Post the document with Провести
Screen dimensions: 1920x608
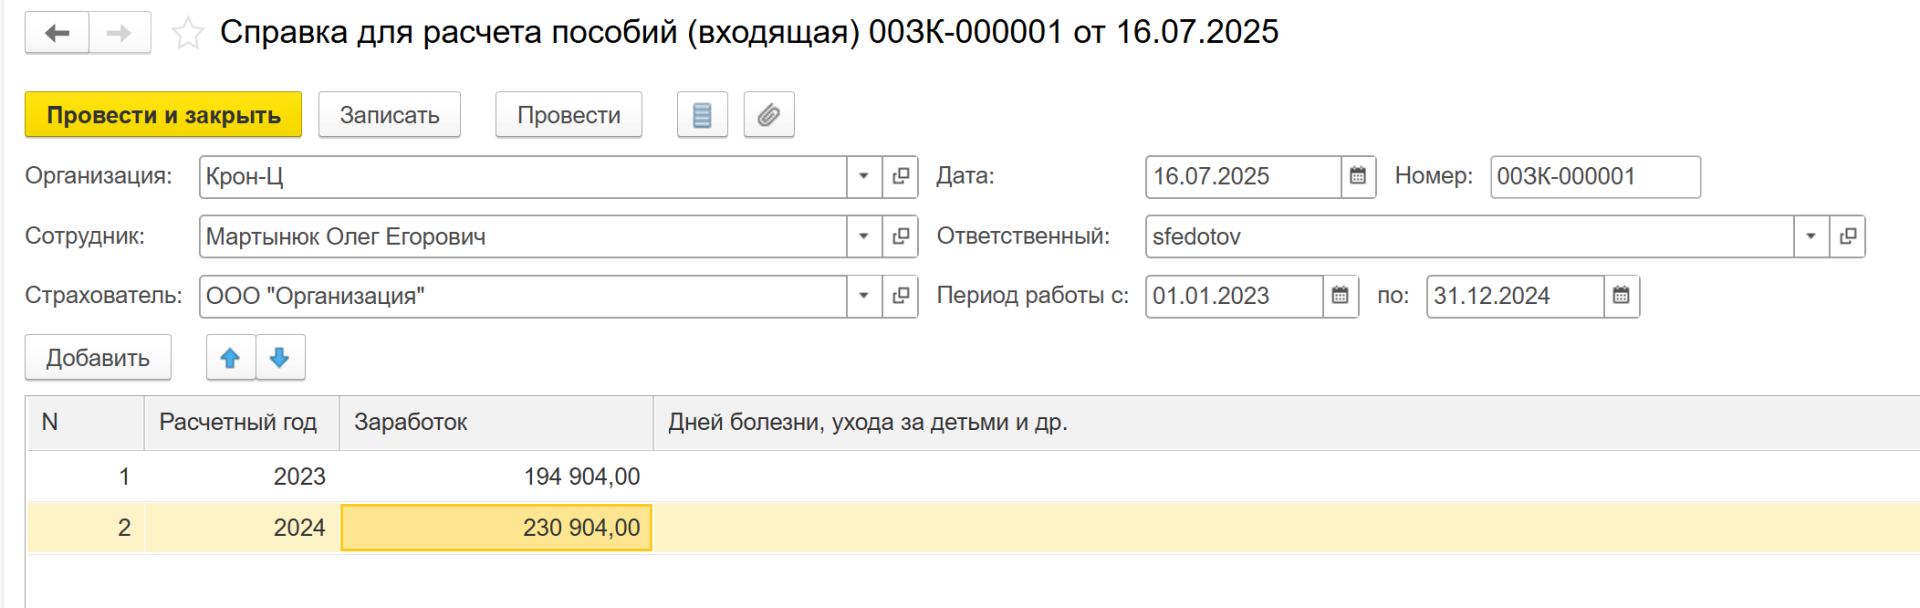[x=568, y=115]
